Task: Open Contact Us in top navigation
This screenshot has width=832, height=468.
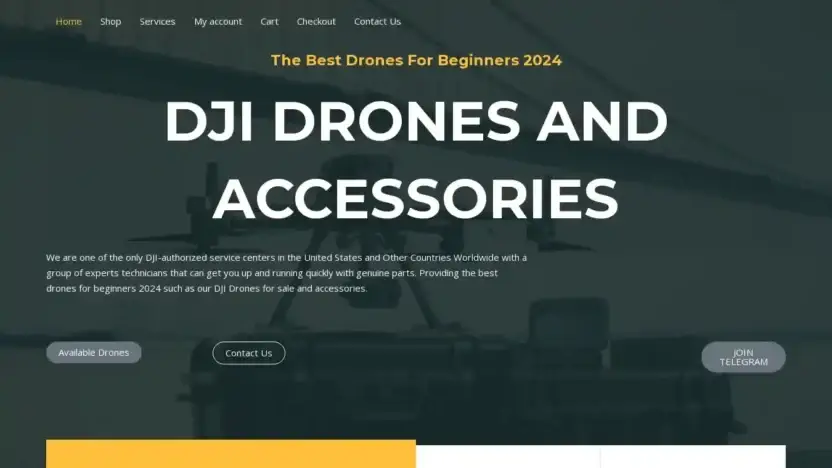Action: [377, 22]
